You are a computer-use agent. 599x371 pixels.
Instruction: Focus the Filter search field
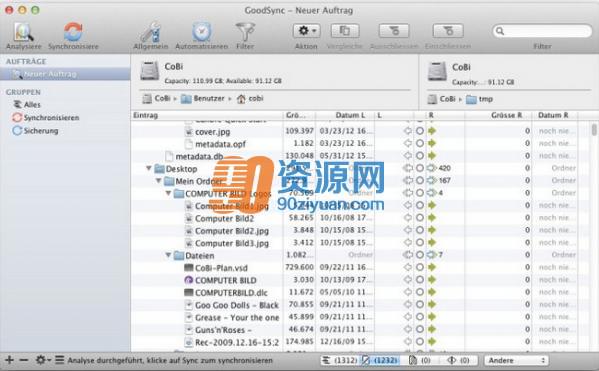pyautogui.click(x=542, y=31)
